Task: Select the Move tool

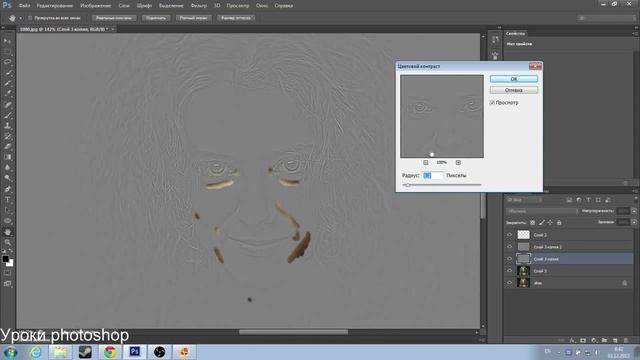Action: point(7,41)
